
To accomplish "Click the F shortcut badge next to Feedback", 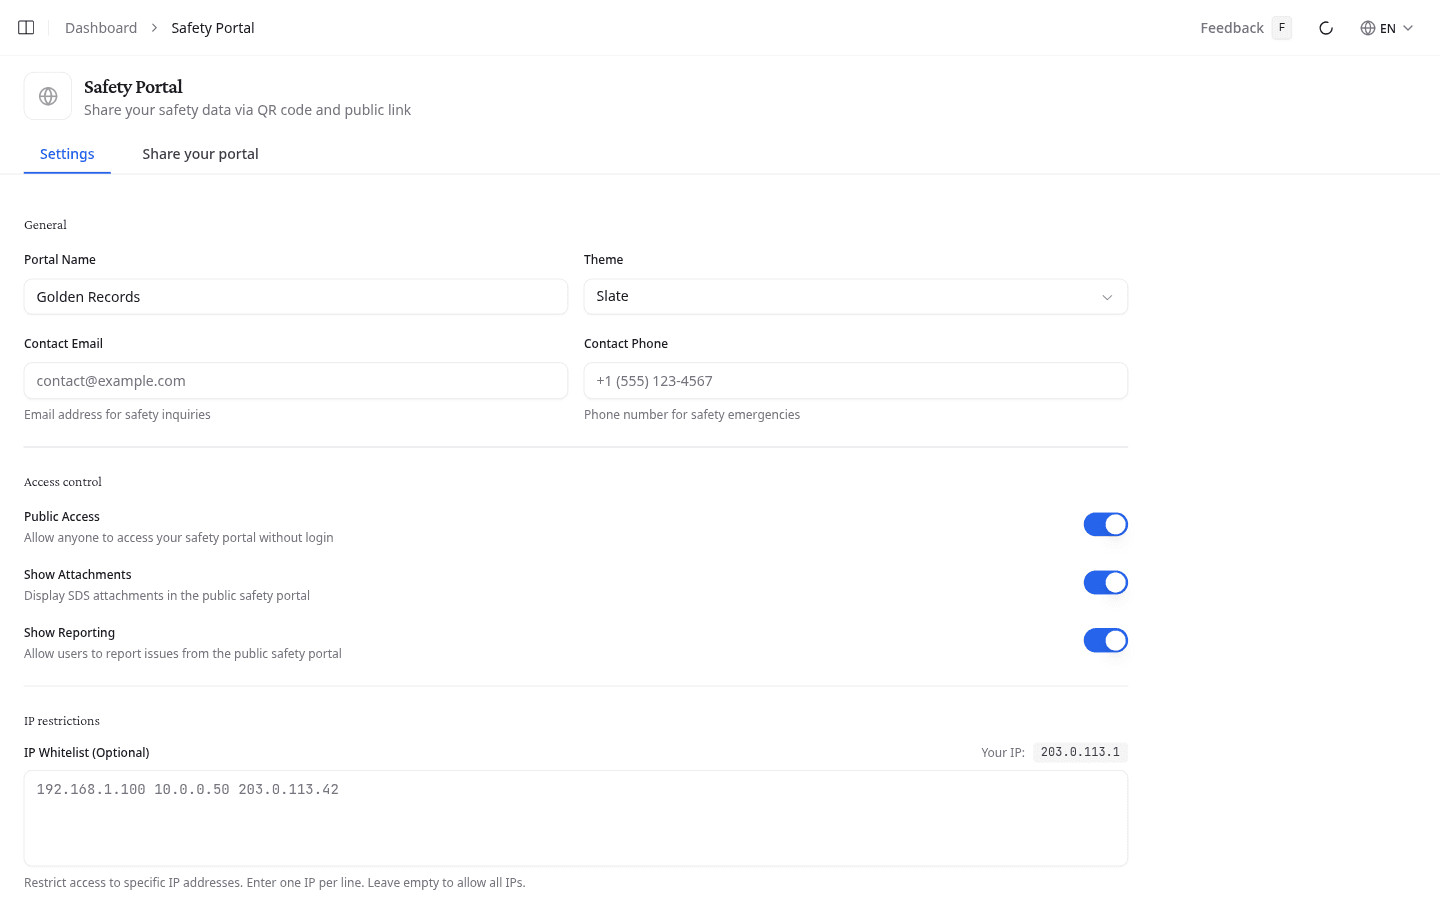I will pyautogui.click(x=1281, y=27).
